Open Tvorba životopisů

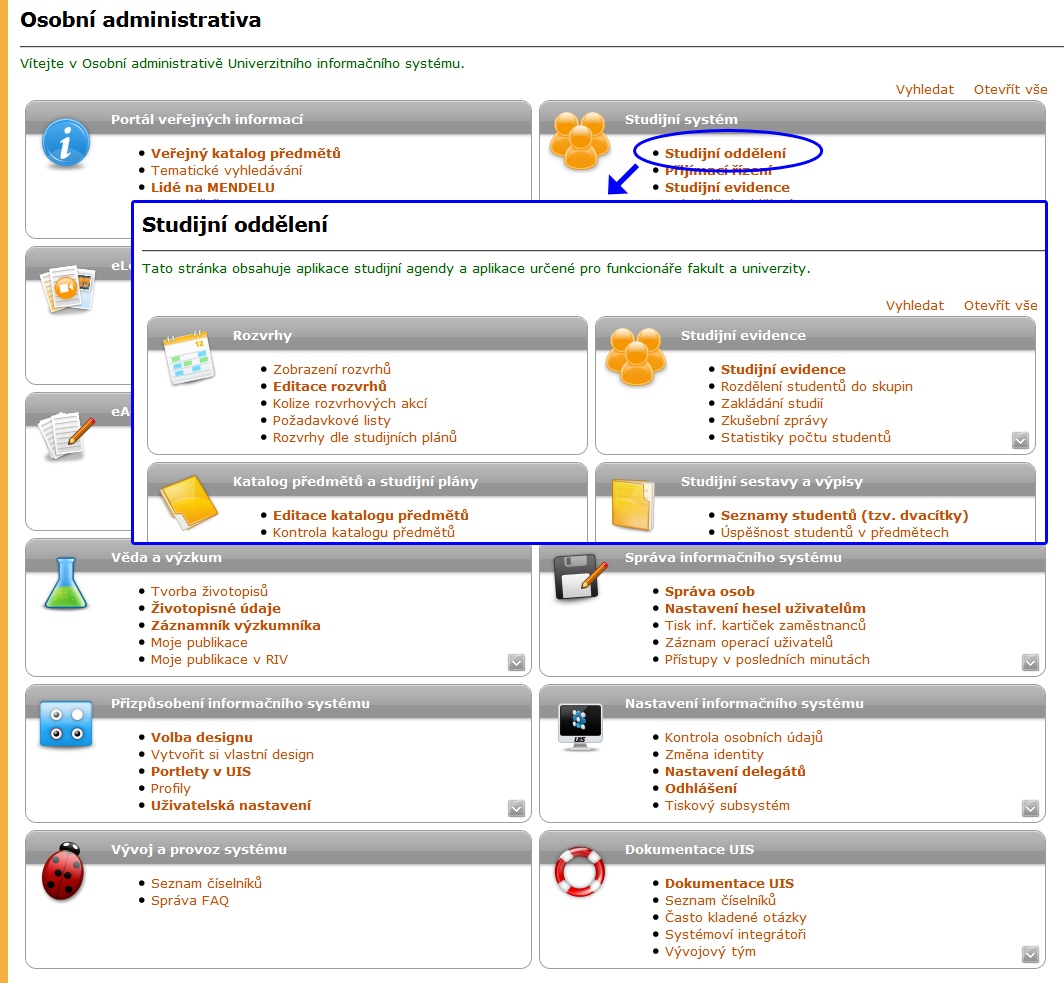click(x=209, y=591)
